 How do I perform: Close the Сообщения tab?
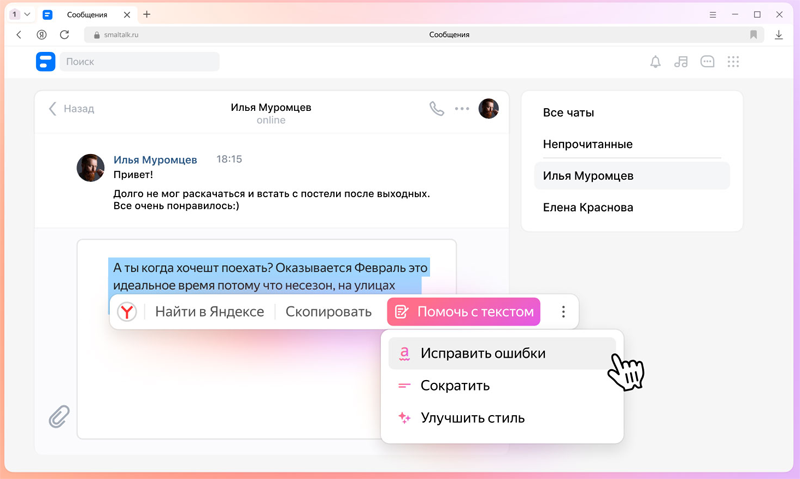127,15
